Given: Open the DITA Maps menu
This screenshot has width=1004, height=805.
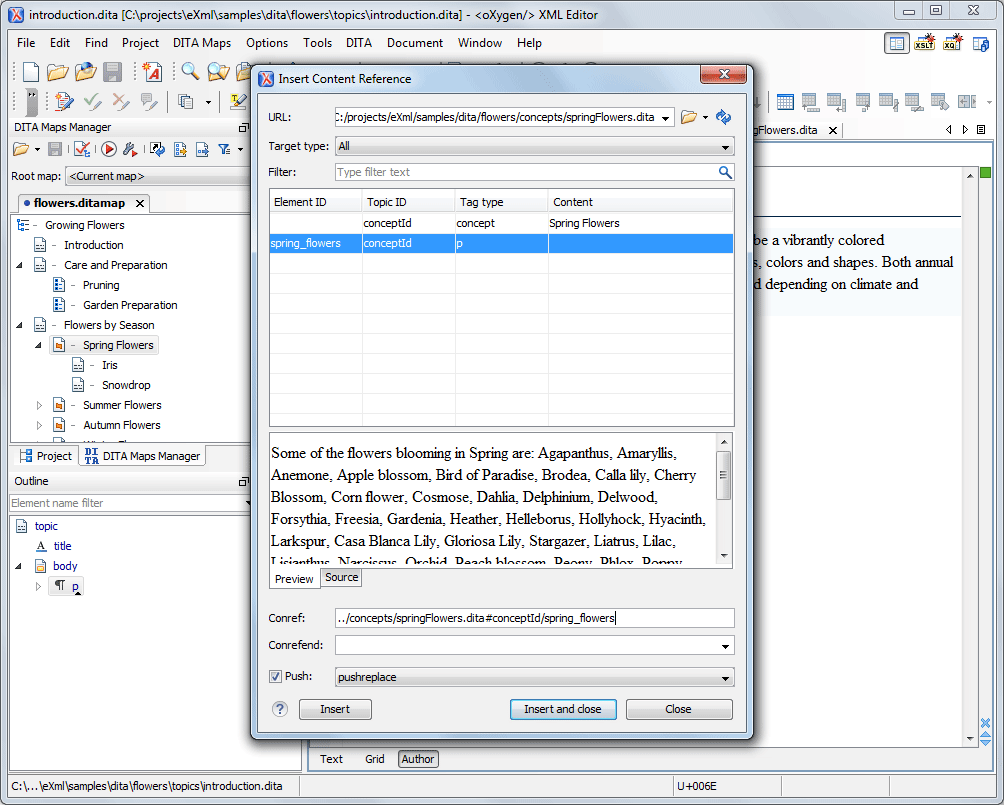Looking at the screenshot, I should pyautogui.click(x=202, y=43).
